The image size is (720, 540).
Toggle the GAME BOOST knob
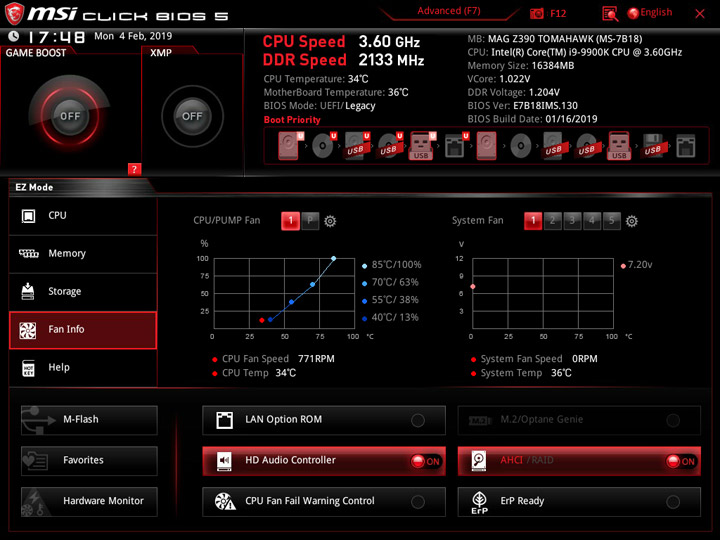70,116
